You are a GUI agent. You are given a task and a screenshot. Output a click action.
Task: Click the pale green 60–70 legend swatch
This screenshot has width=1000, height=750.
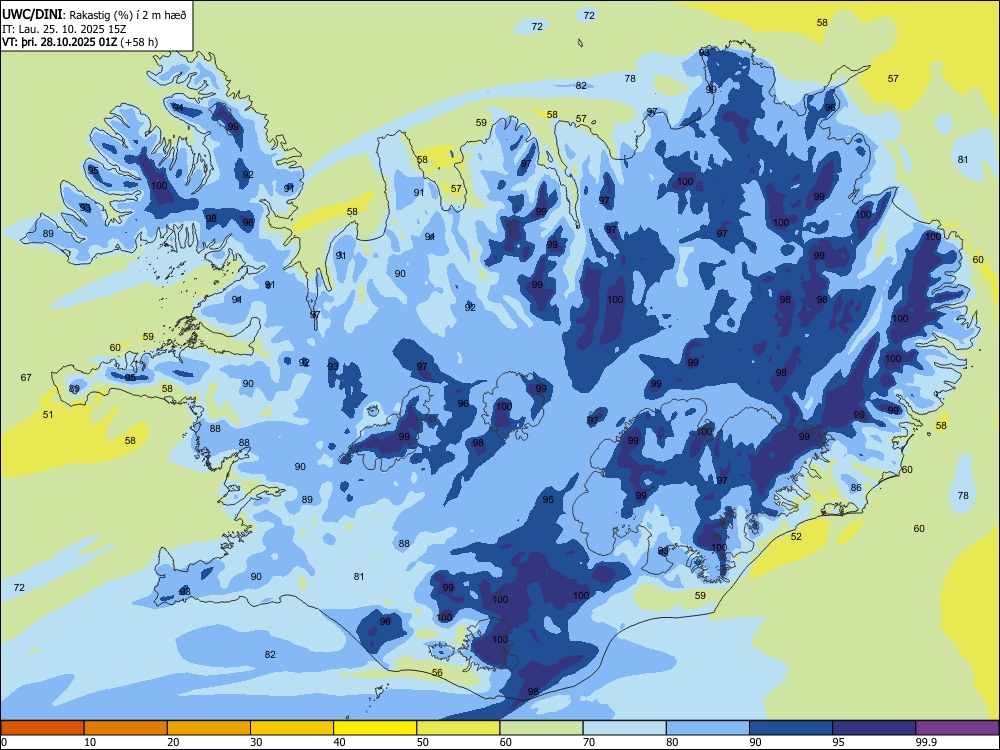pos(541,728)
